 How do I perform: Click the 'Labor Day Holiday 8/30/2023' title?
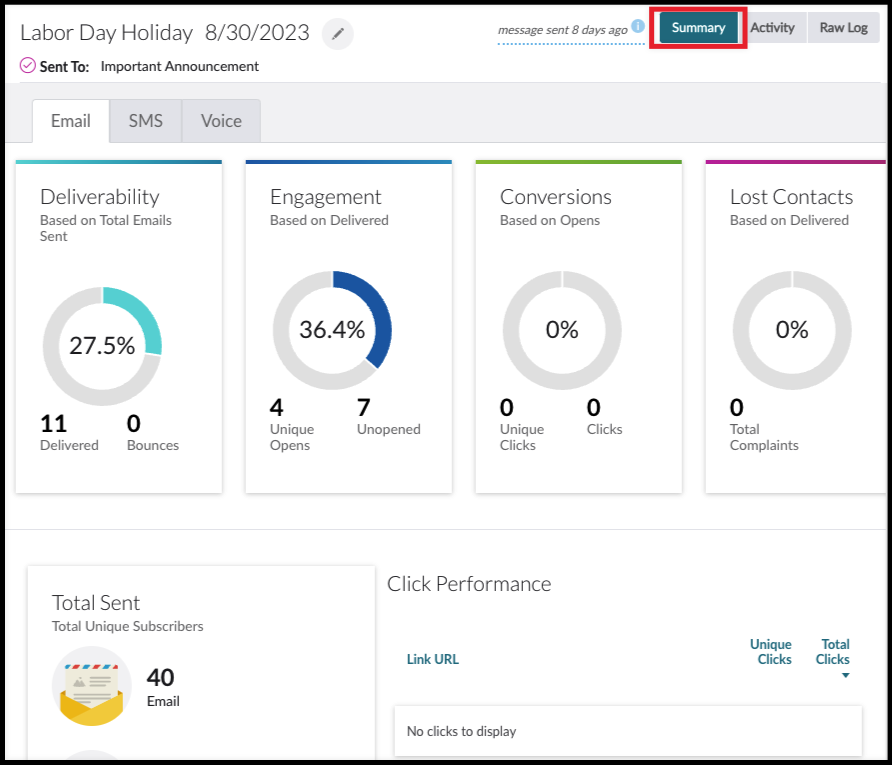point(164,33)
